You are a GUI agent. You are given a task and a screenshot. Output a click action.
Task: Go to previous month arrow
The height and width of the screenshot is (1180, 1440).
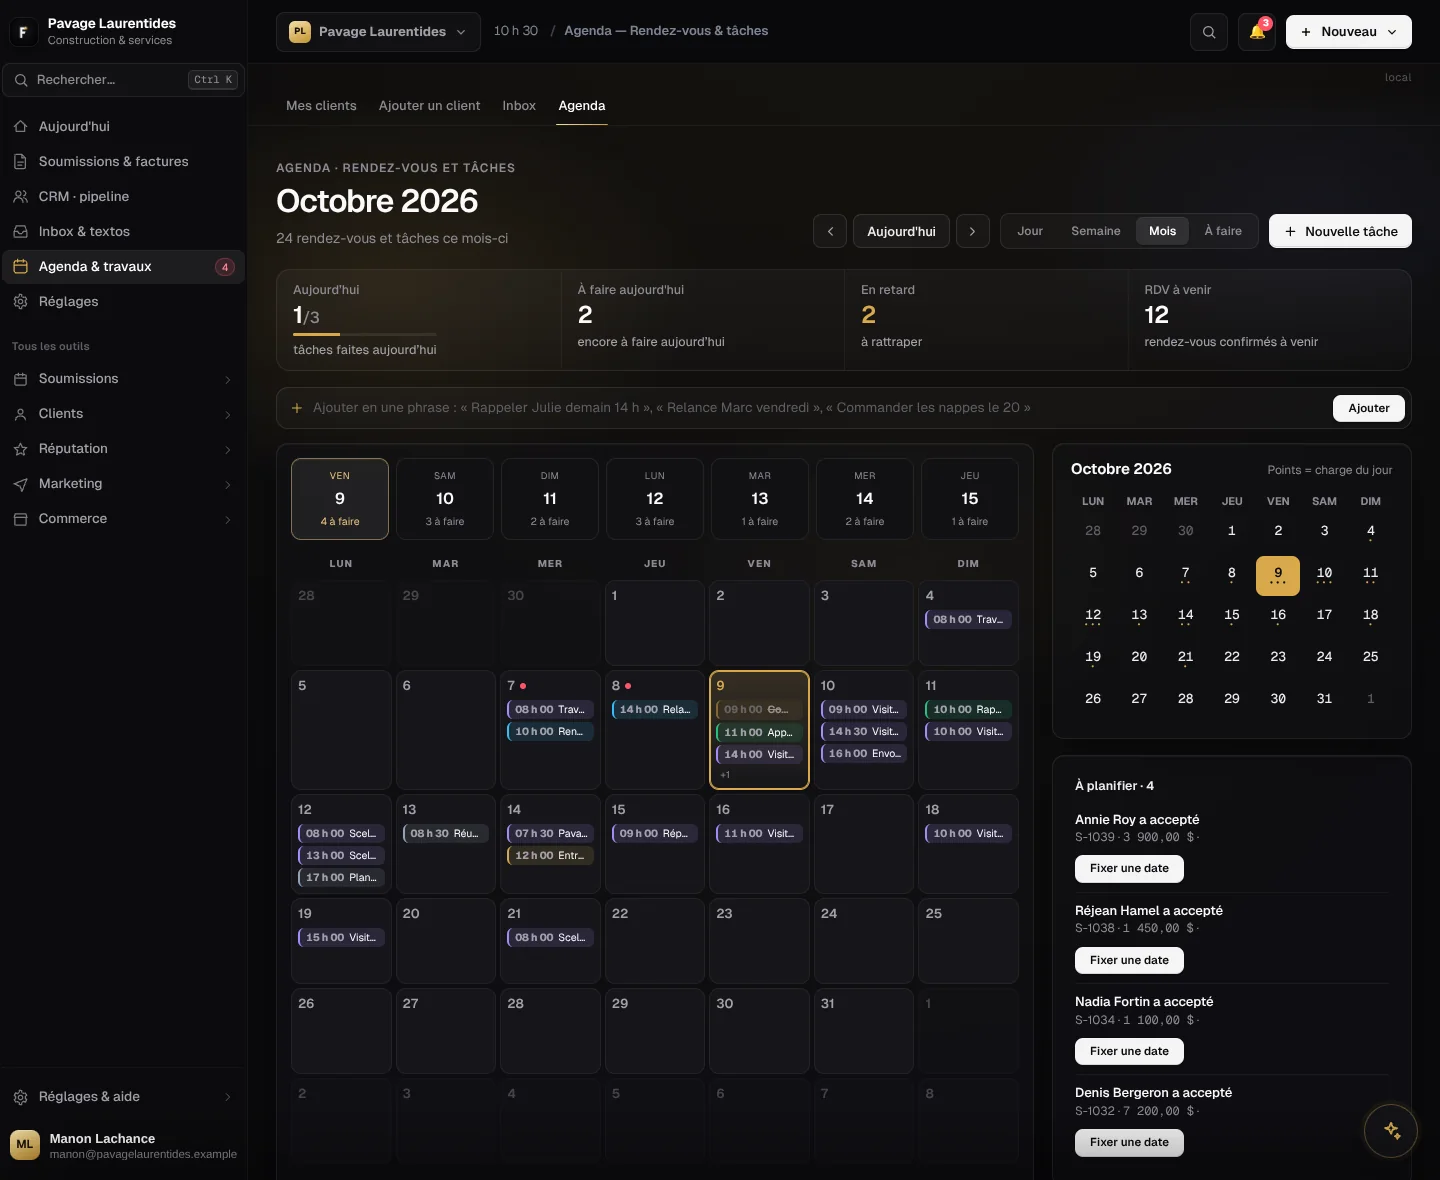click(x=830, y=231)
